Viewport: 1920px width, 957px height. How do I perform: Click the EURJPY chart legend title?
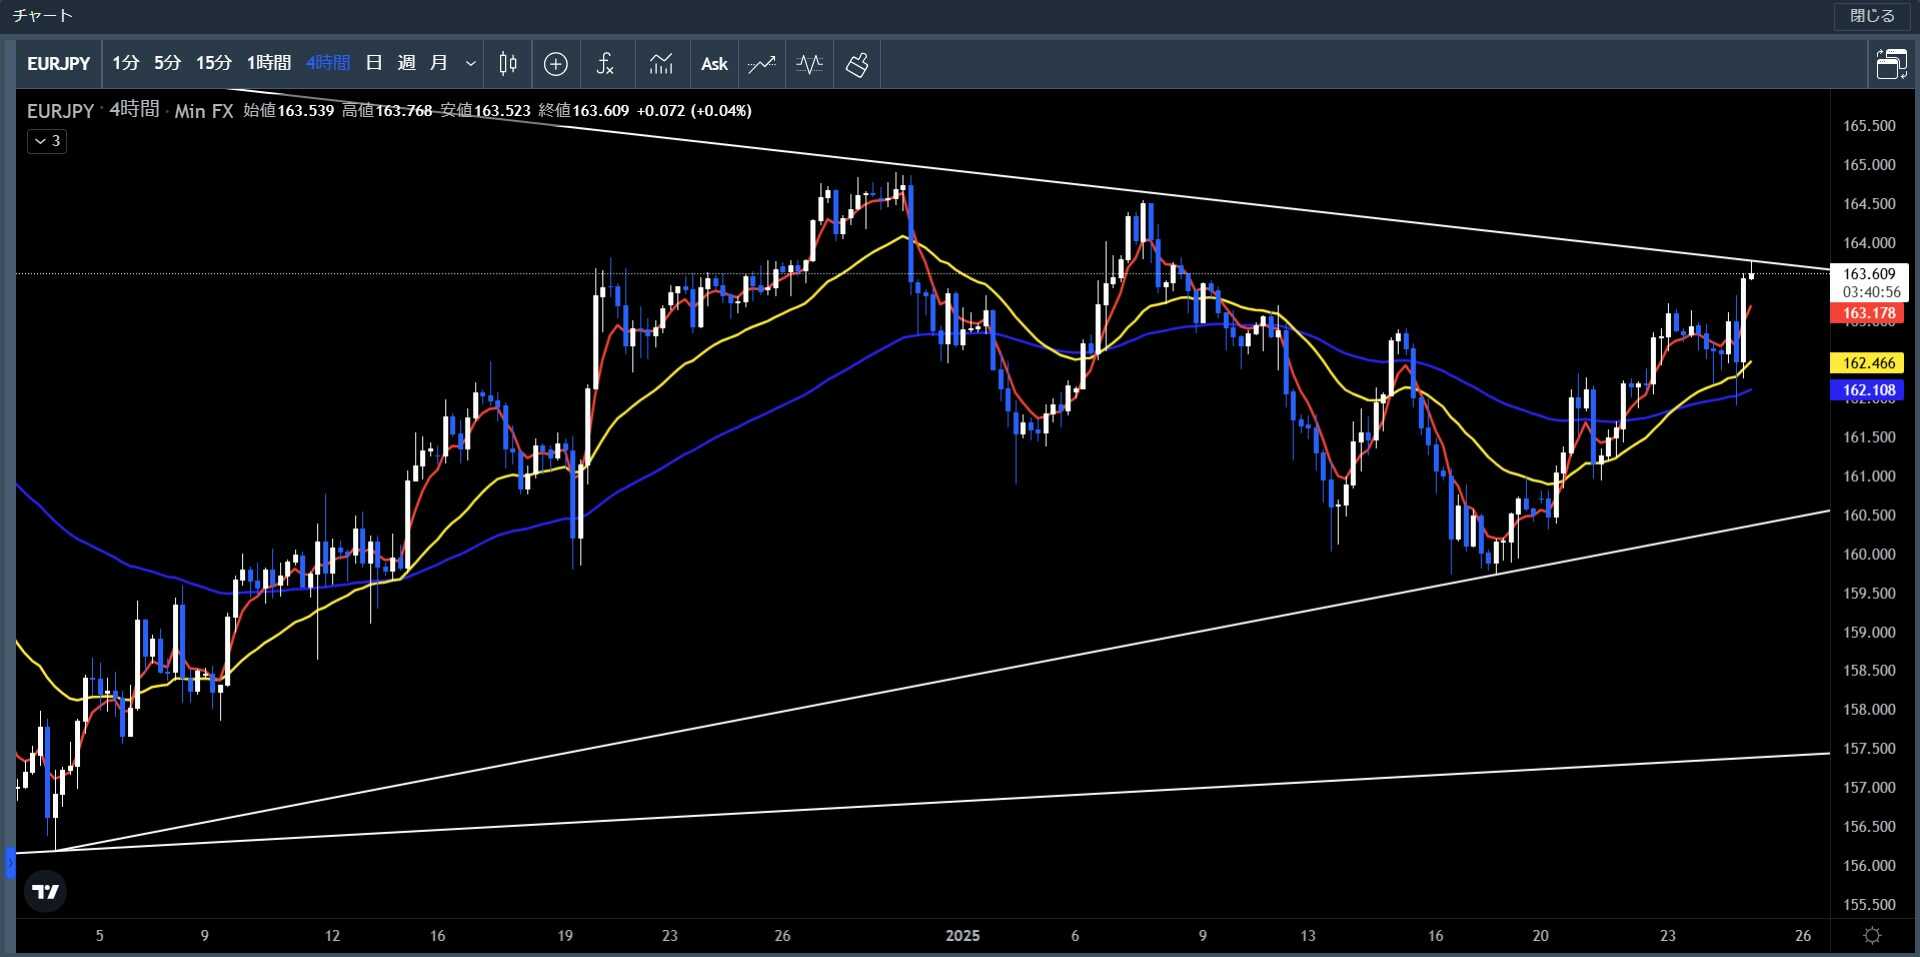[x=60, y=110]
